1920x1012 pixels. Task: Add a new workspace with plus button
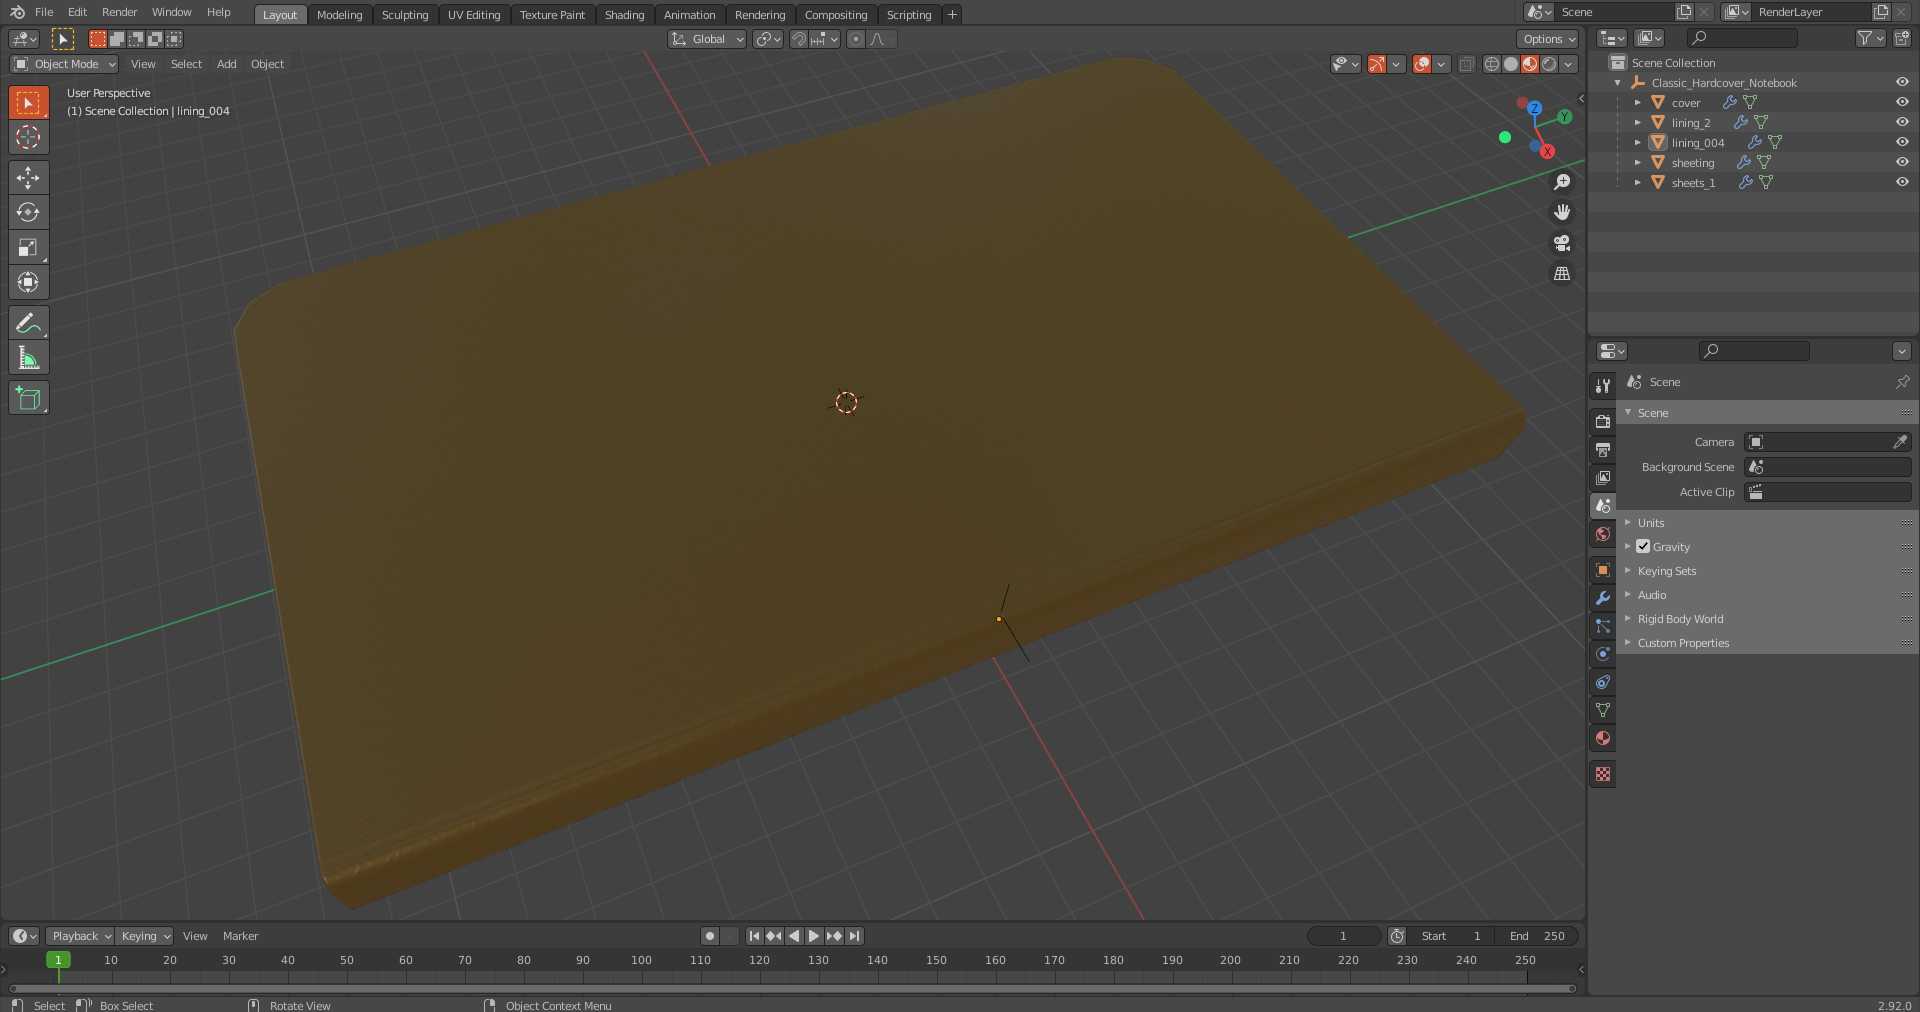[x=952, y=14]
